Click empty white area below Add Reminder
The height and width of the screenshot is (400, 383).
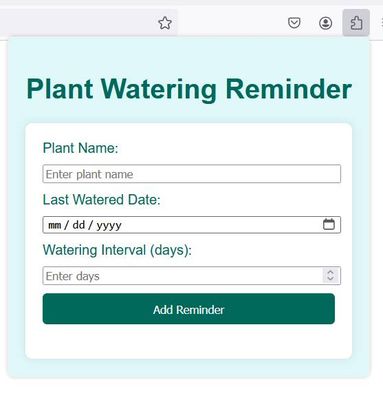coord(189,342)
